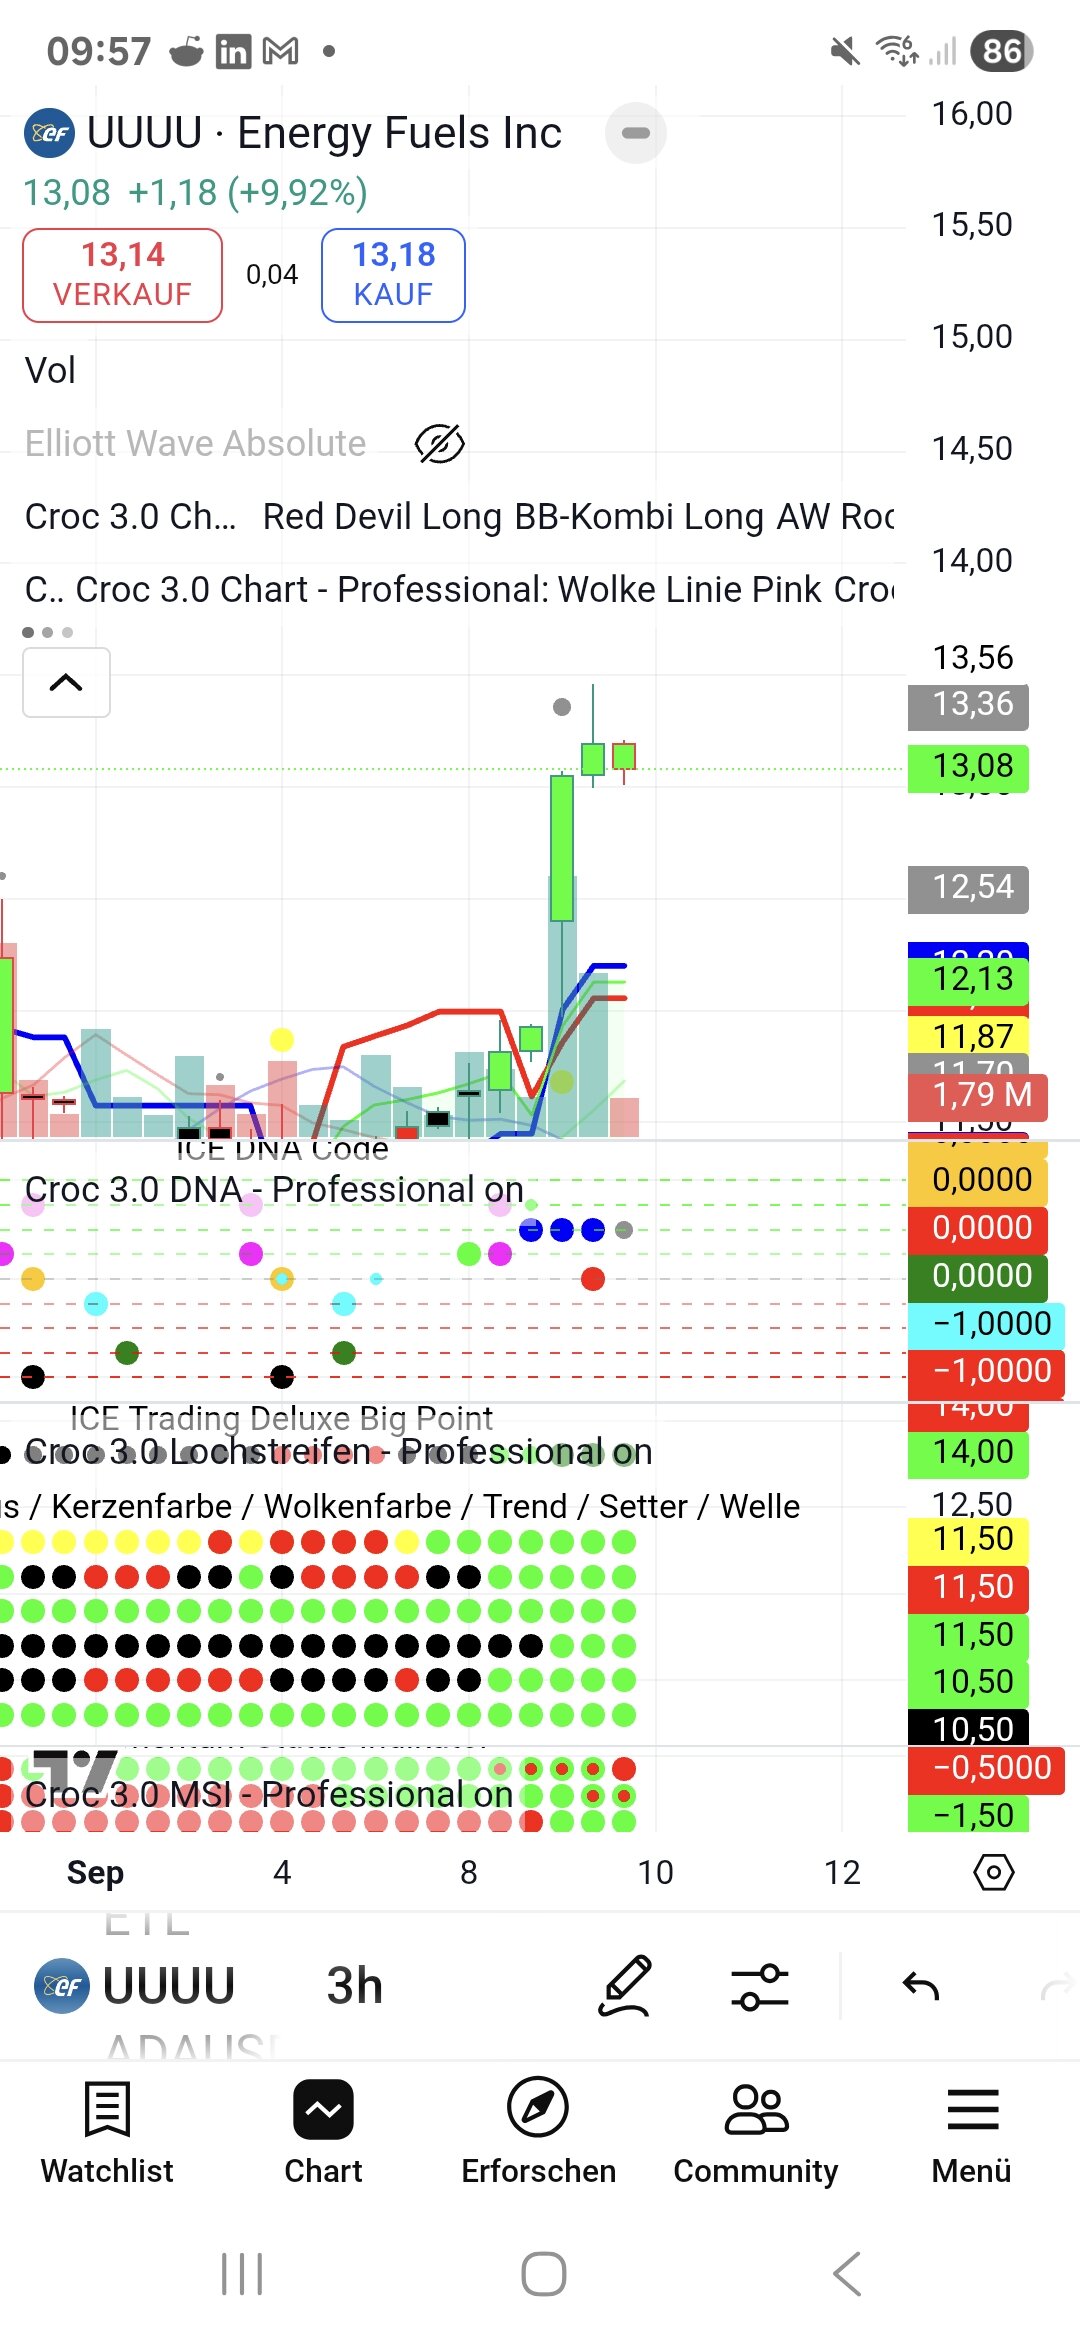Open the indicator settings sliders icon
1080x2340 pixels.
(760, 1986)
